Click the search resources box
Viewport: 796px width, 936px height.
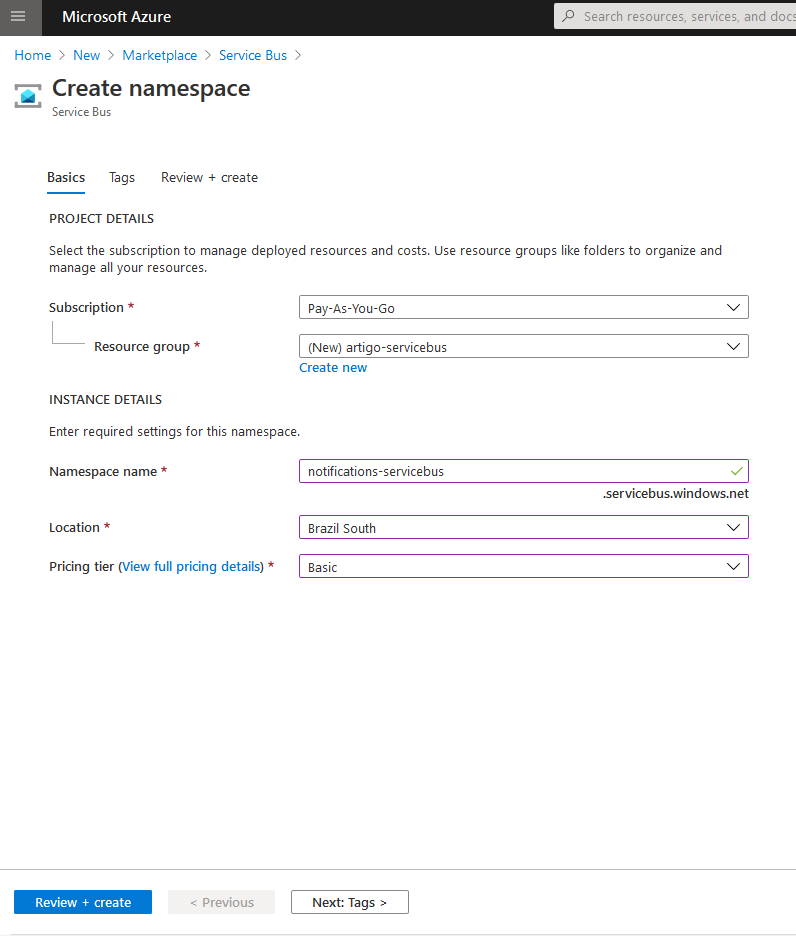(x=675, y=16)
